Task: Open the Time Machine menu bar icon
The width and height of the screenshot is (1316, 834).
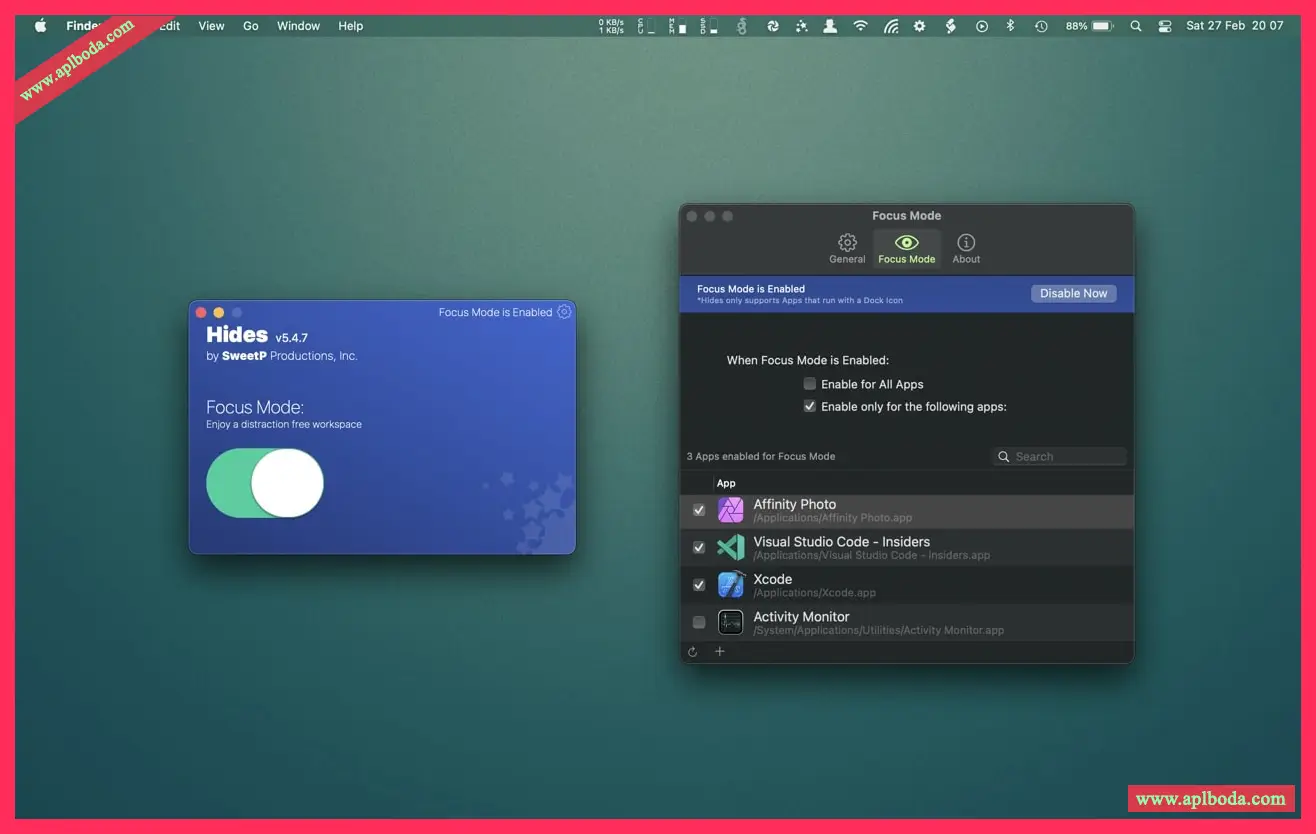Action: (x=1041, y=26)
